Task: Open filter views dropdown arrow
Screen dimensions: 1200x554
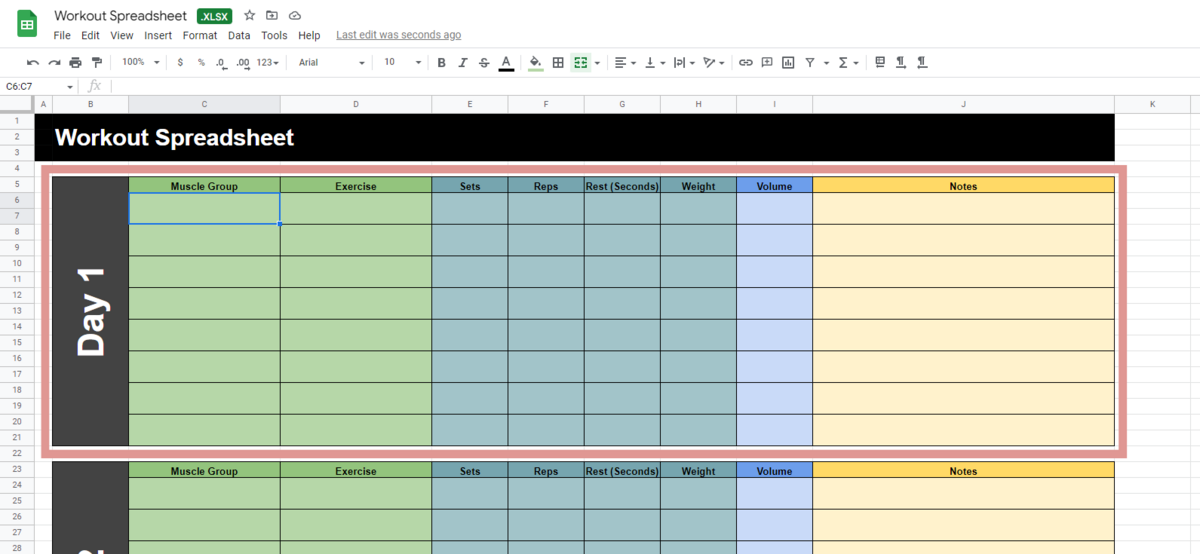Action: click(827, 62)
